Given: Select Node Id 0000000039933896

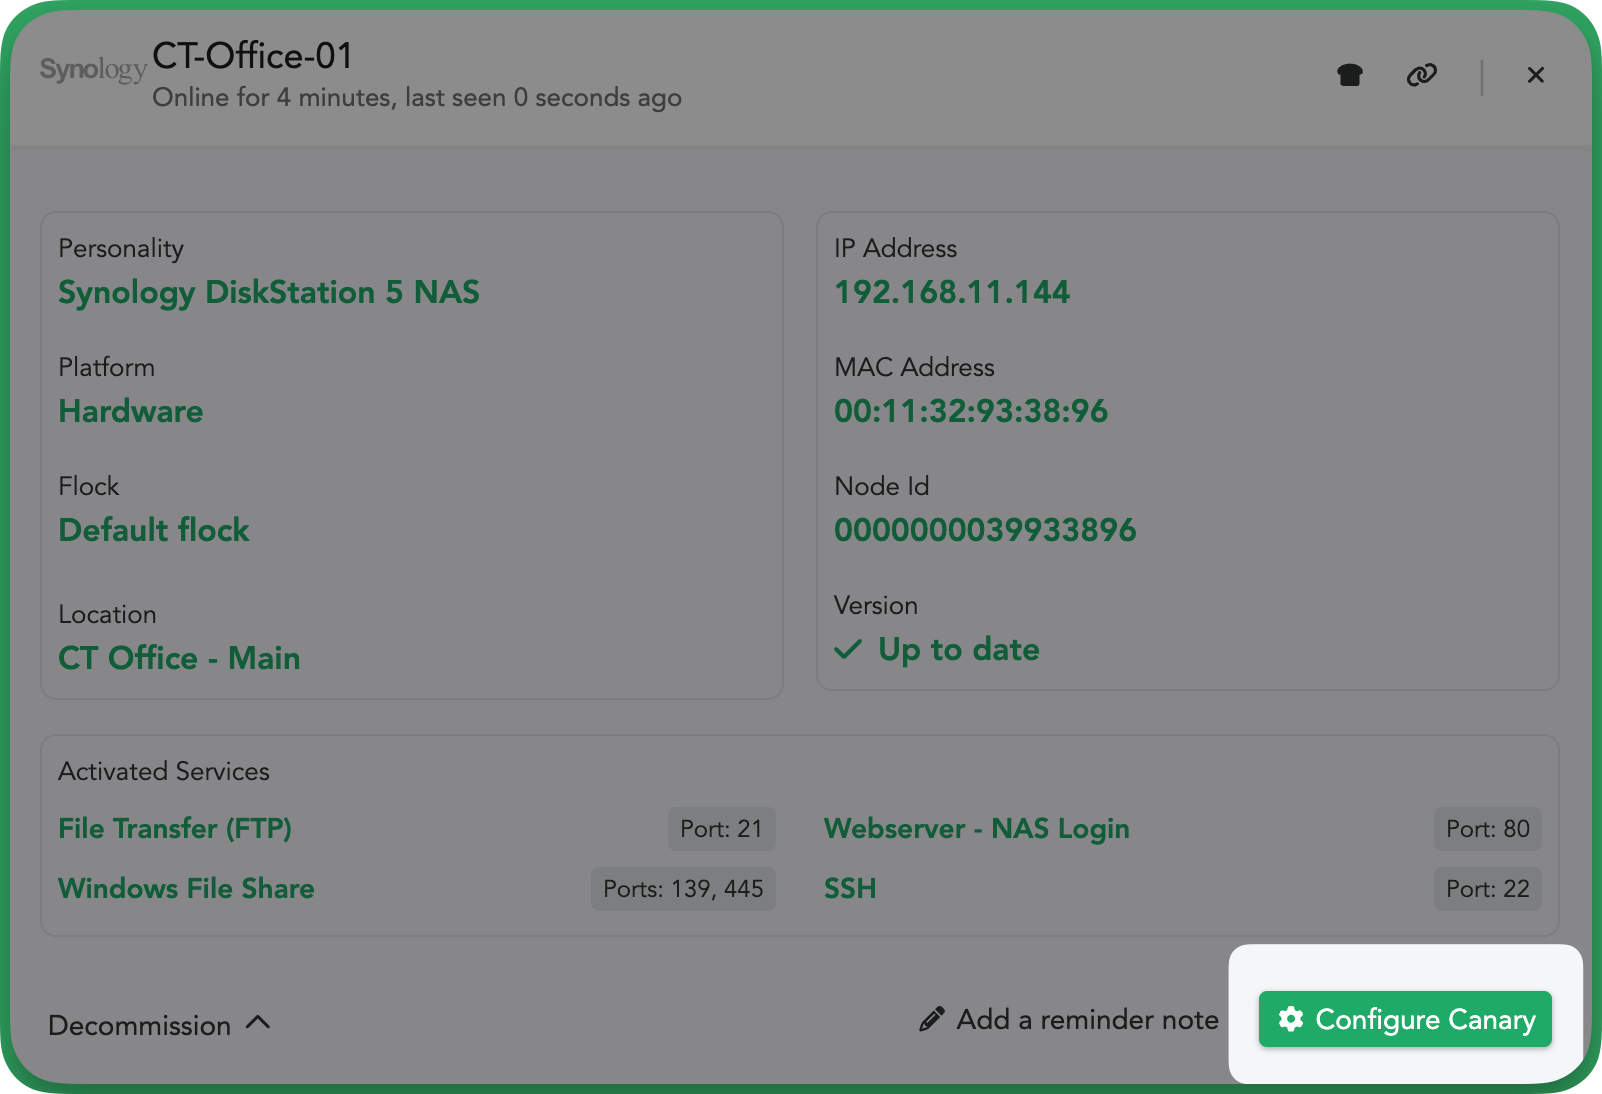Looking at the screenshot, I should pos(985,530).
